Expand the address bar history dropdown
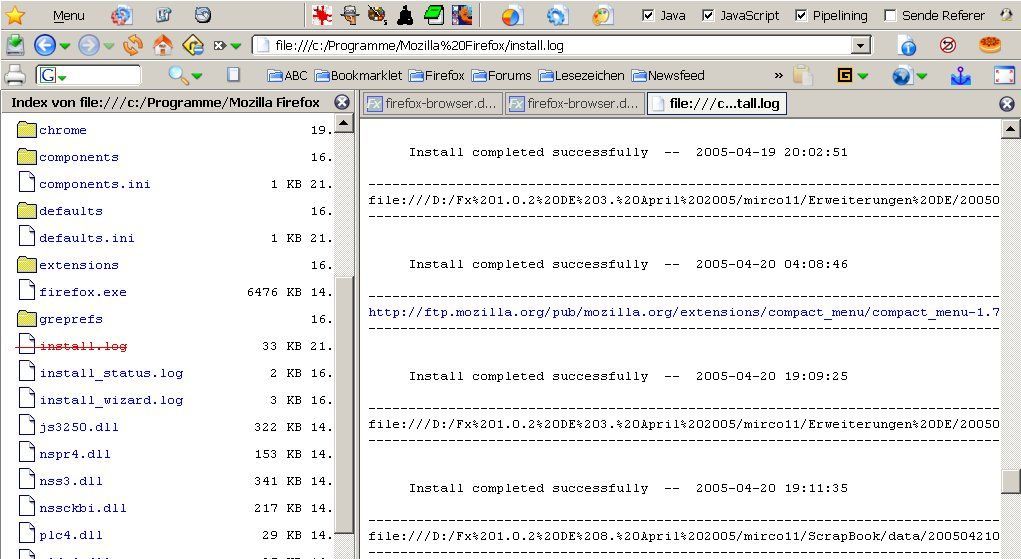Image resolution: width=1021 pixels, height=559 pixels. (x=861, y=45)
